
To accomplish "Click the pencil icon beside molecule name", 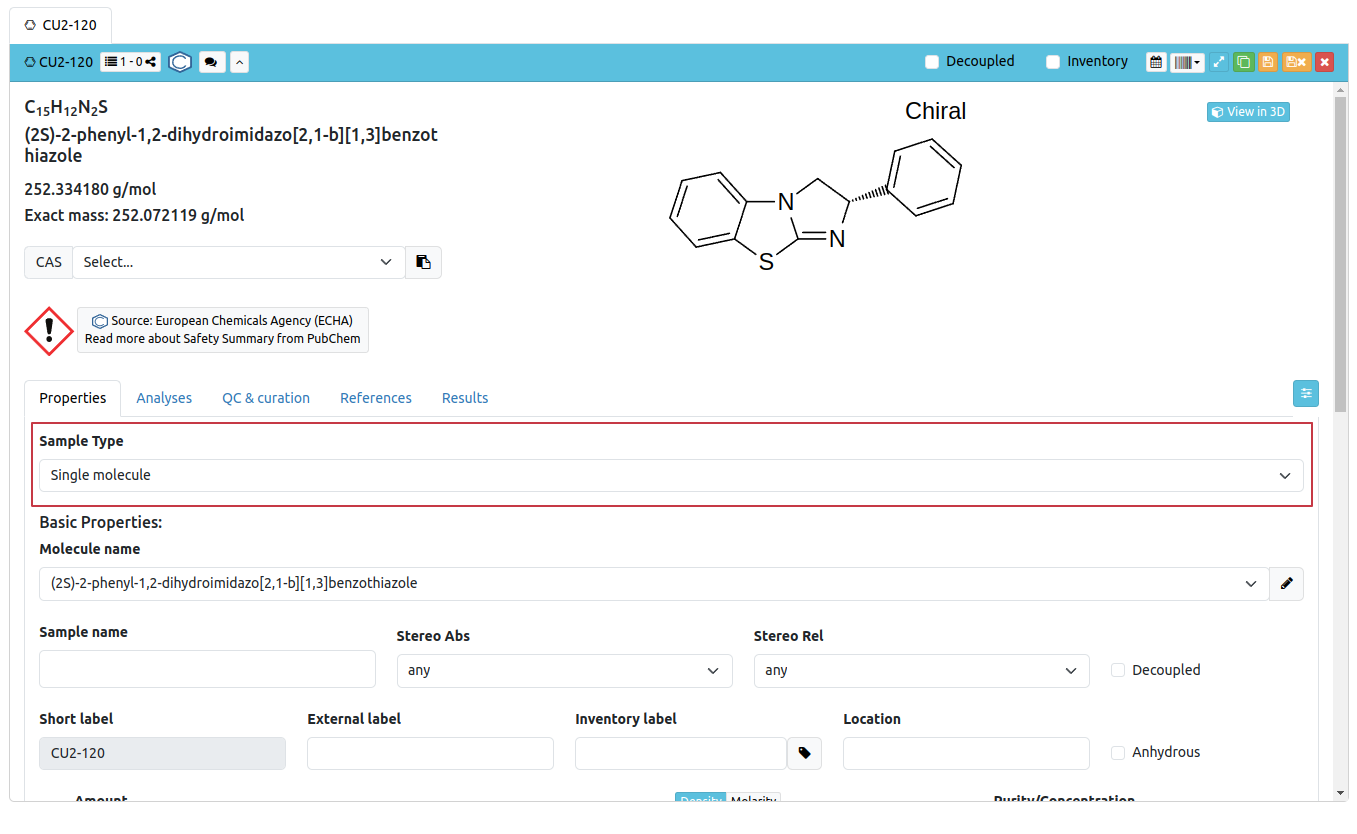I will 1286,584.
